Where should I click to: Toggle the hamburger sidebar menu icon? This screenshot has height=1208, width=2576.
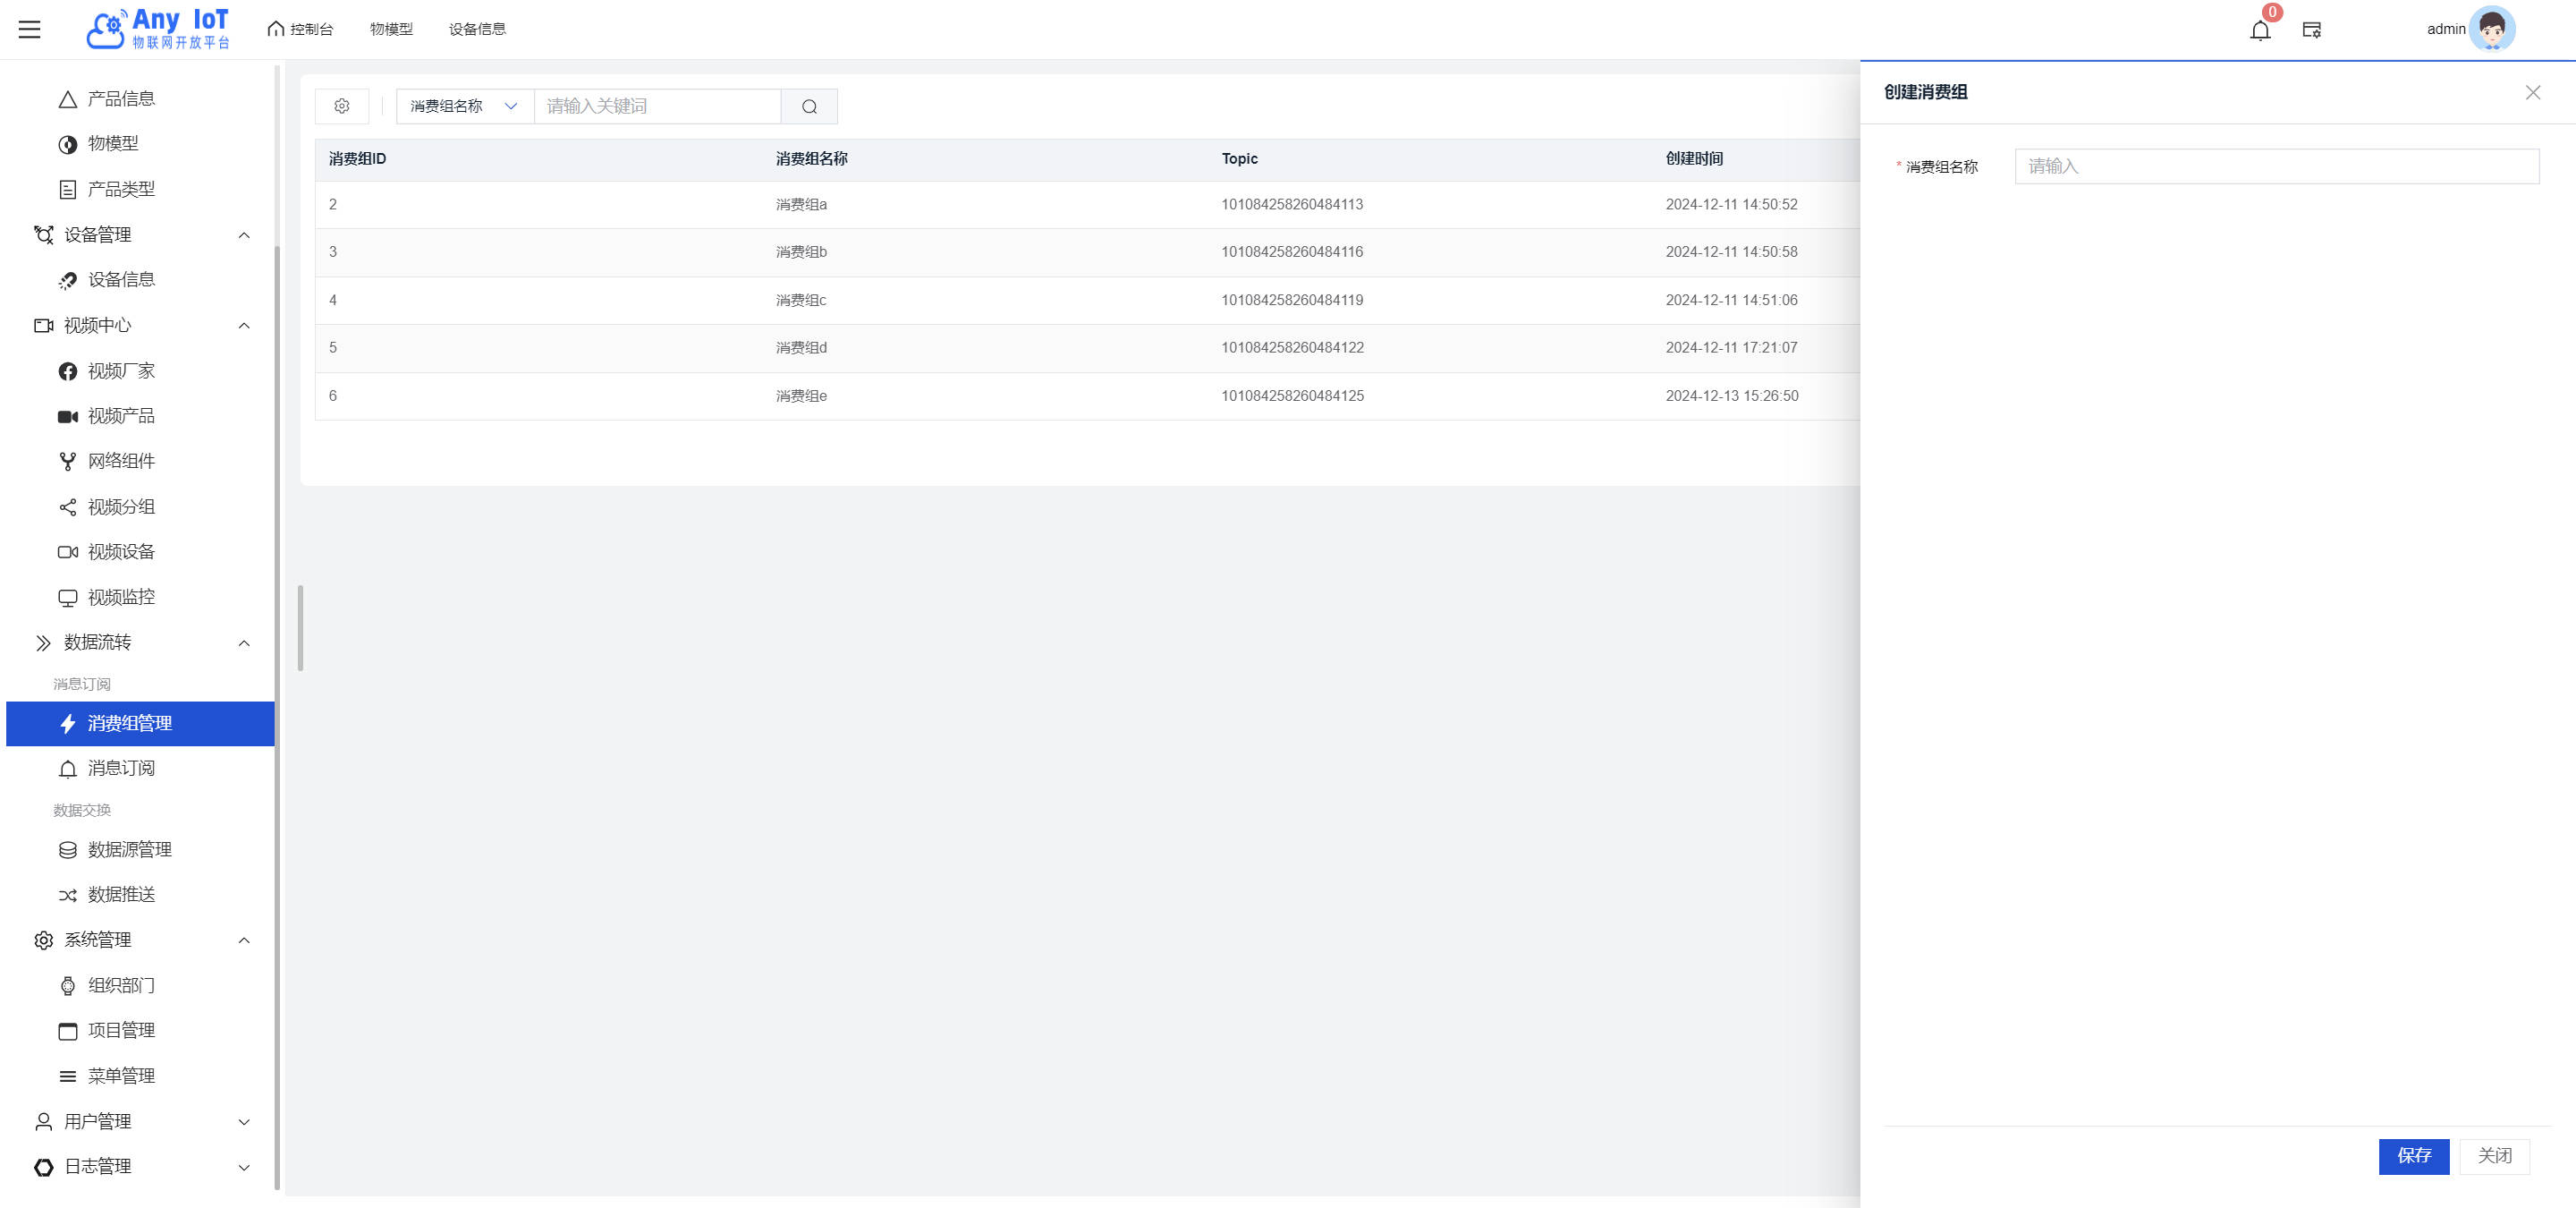pos(30,29)
